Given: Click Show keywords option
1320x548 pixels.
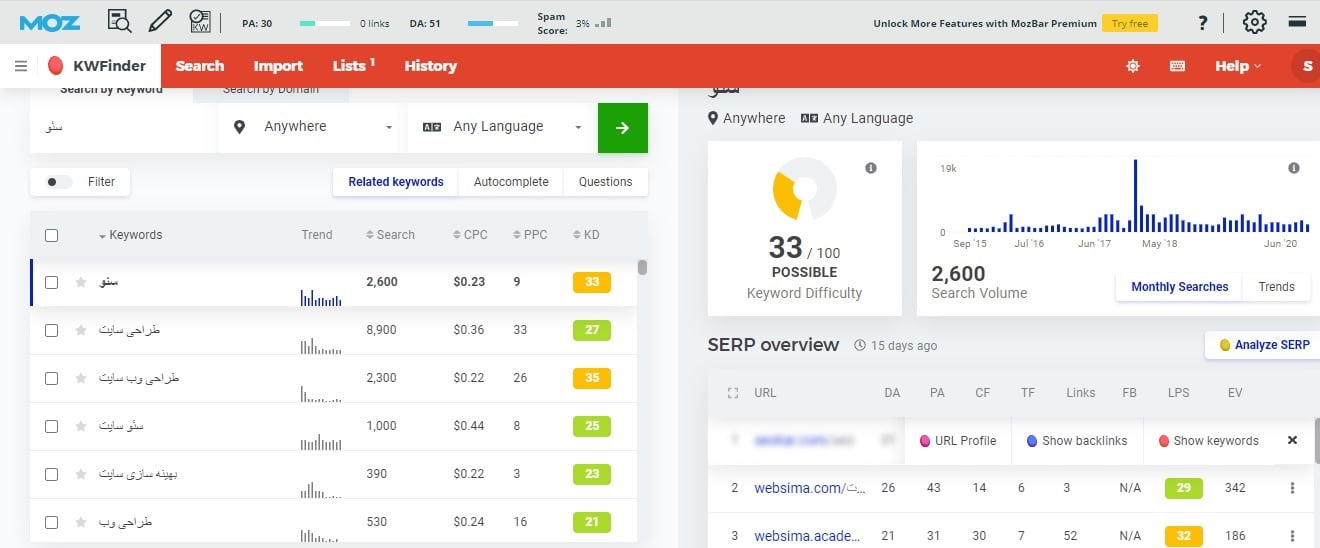Looking at the screenshot, I should coord(1208,441).
